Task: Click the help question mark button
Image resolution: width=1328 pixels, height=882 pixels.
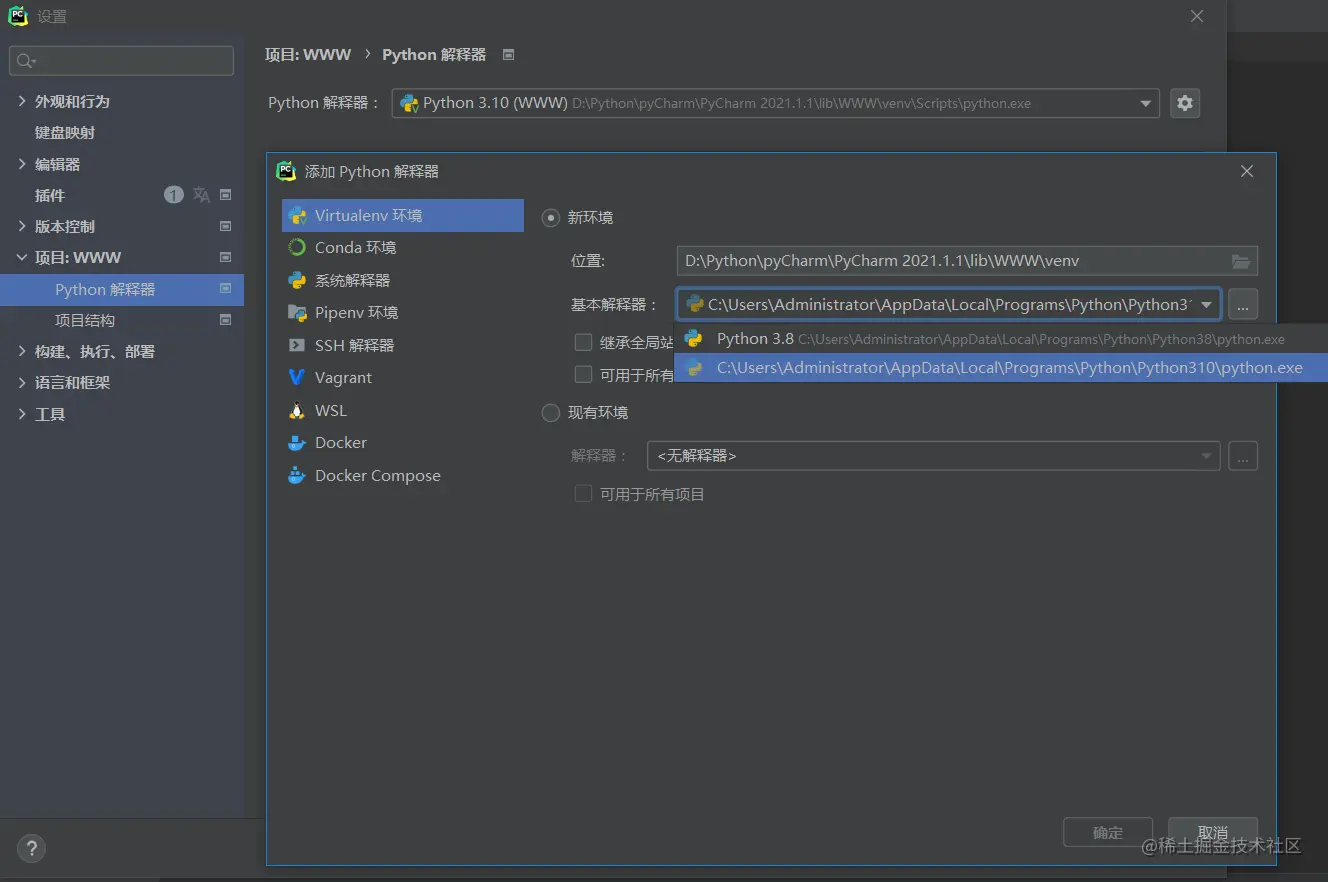Action: [x=31, y=849]
